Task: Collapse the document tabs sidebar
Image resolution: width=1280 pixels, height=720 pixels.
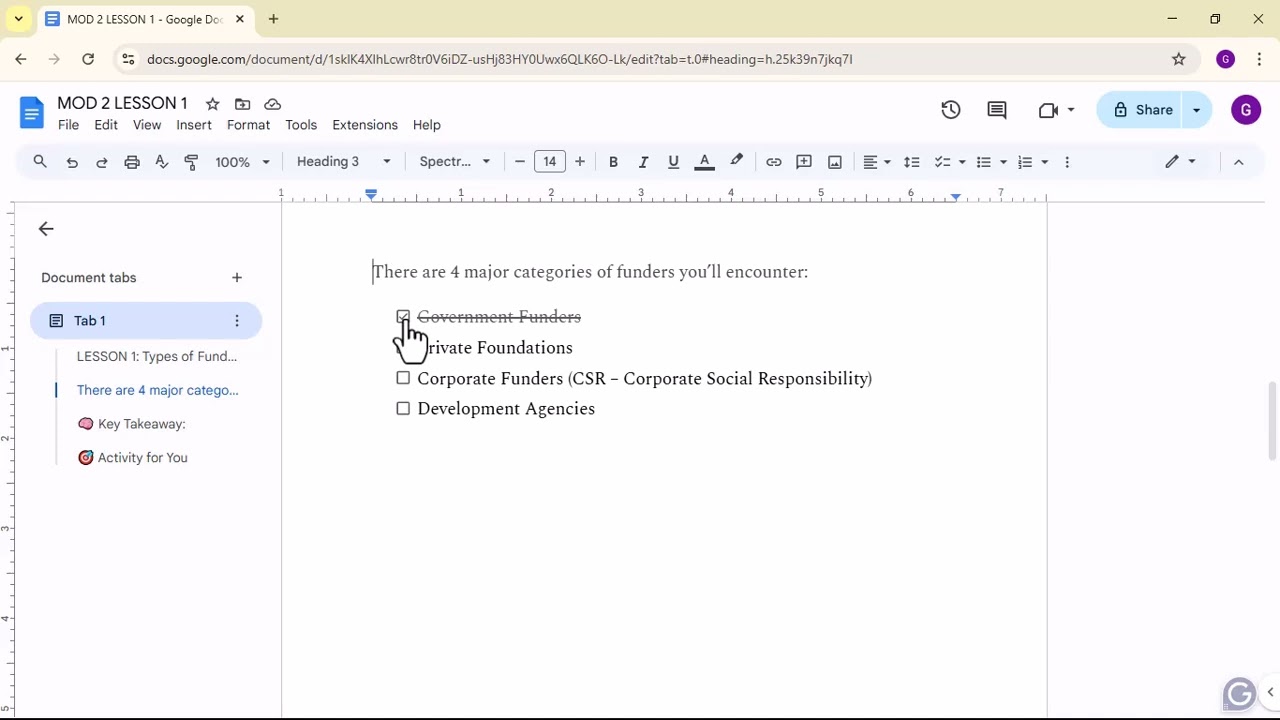Action: [x=46, y=229]
